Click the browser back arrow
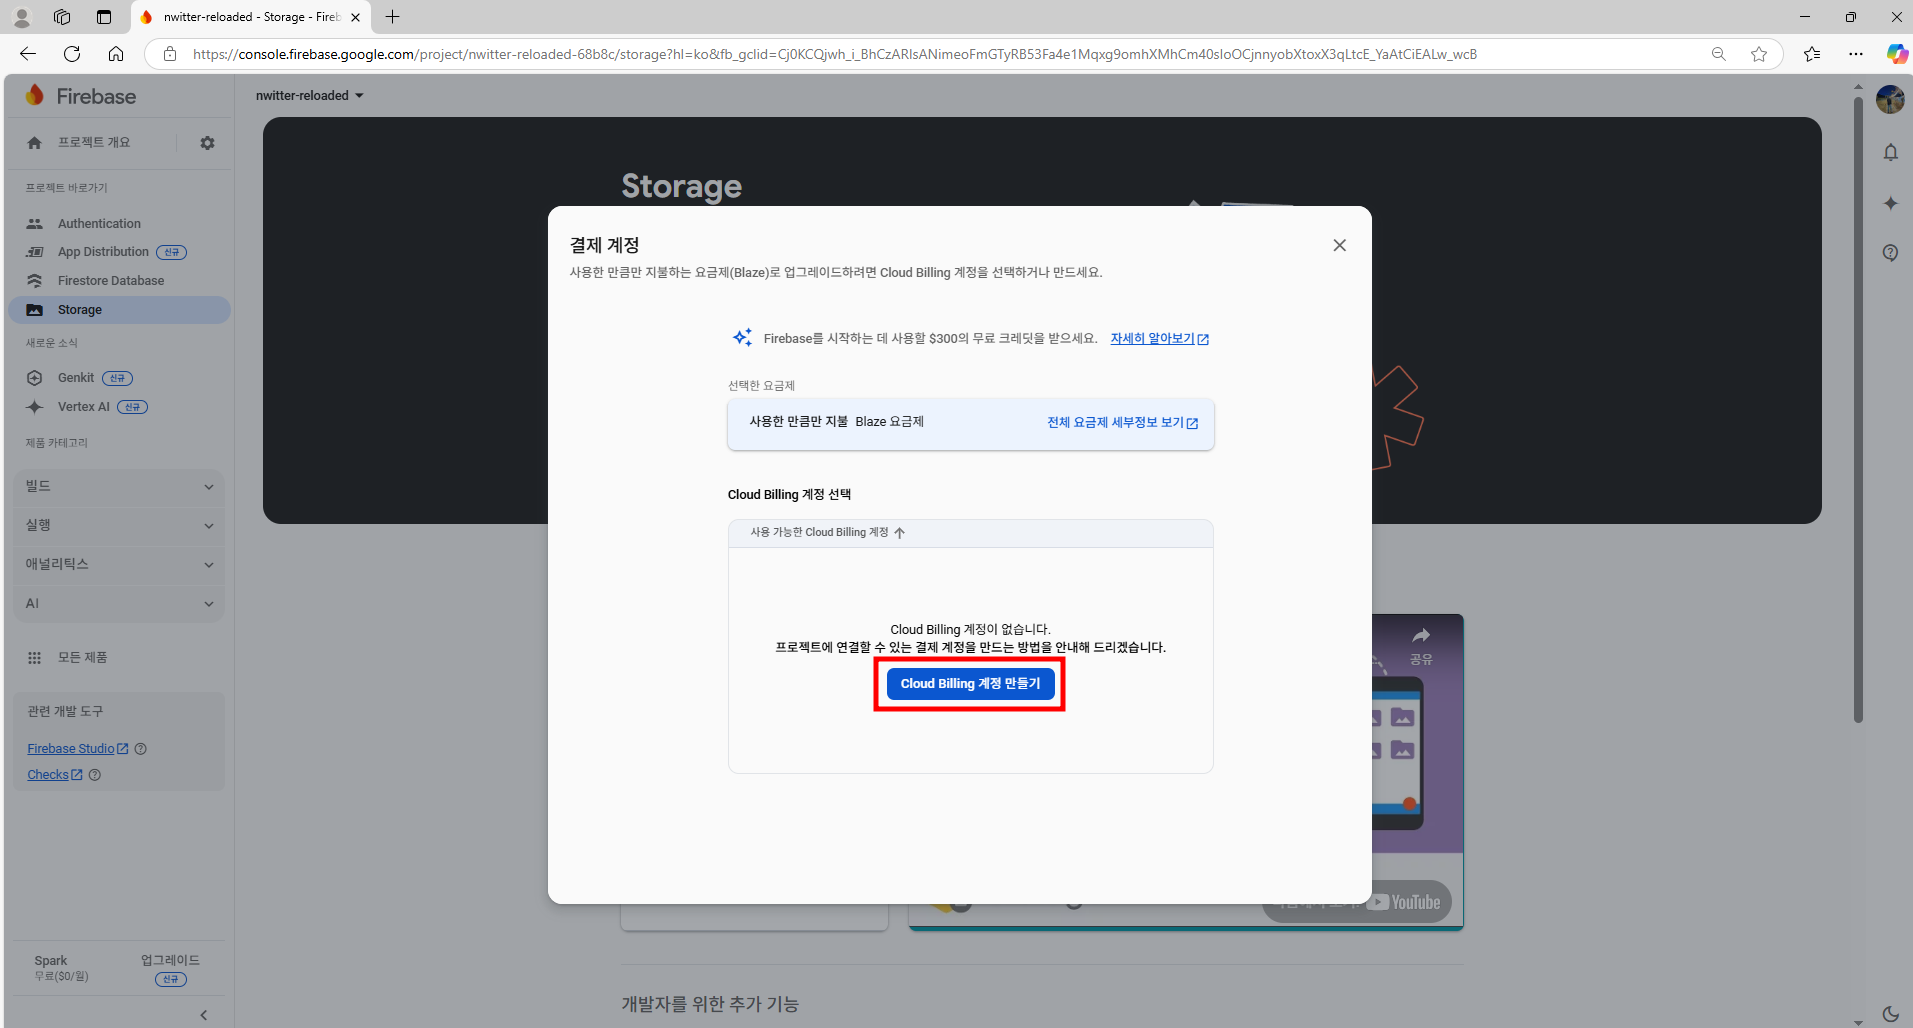Screen dimensions: 1913x1028 point(28,54)
